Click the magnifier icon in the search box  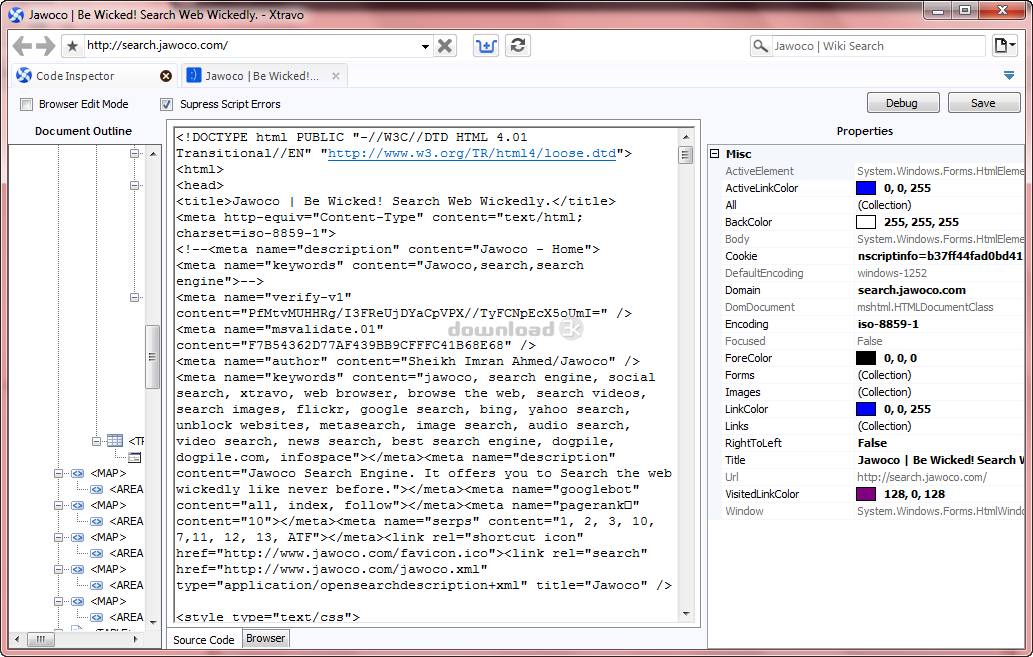(x=760, y=45)
